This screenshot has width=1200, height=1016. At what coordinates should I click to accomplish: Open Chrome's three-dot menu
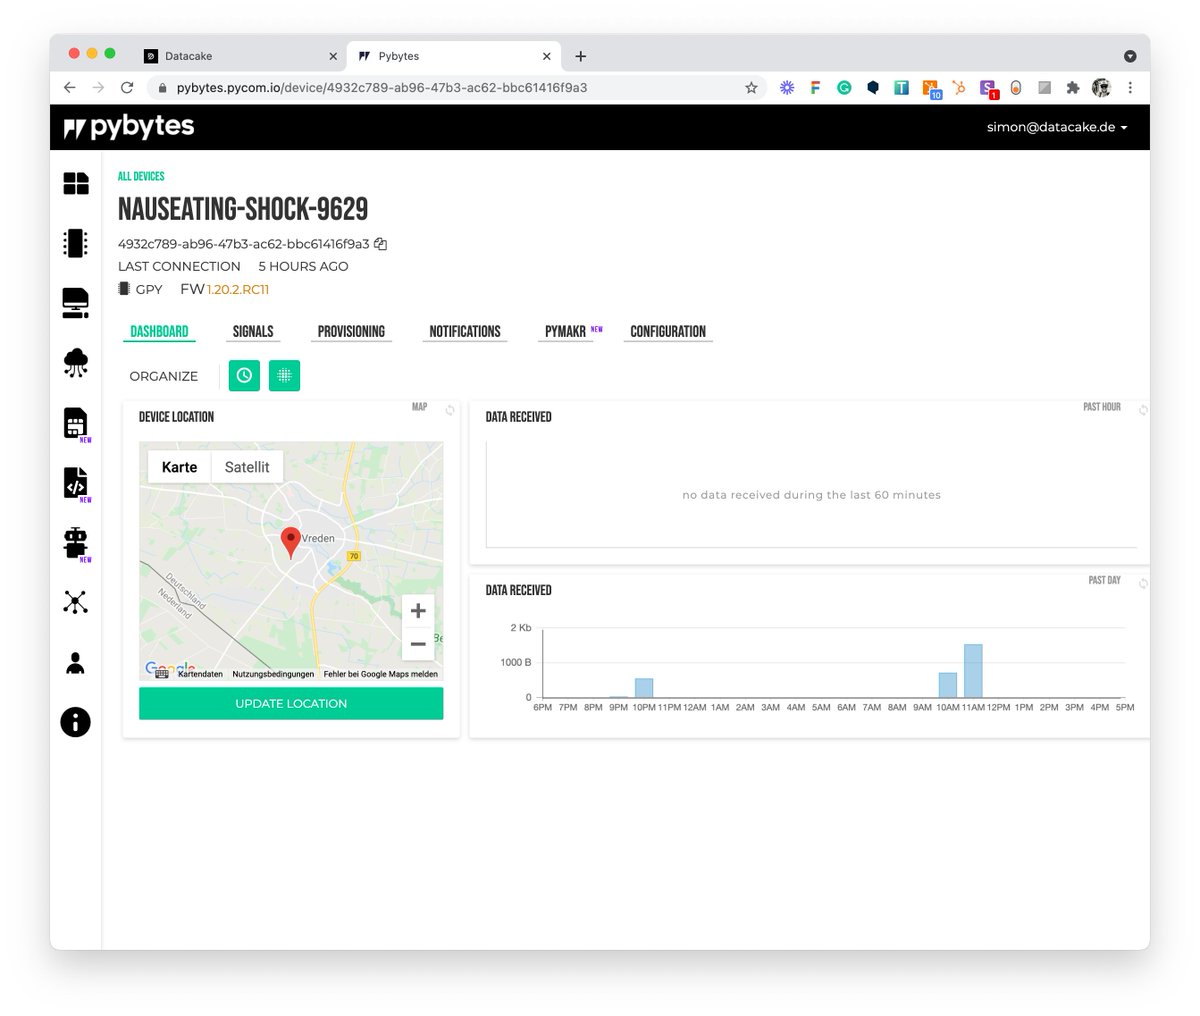[1130, 87]
